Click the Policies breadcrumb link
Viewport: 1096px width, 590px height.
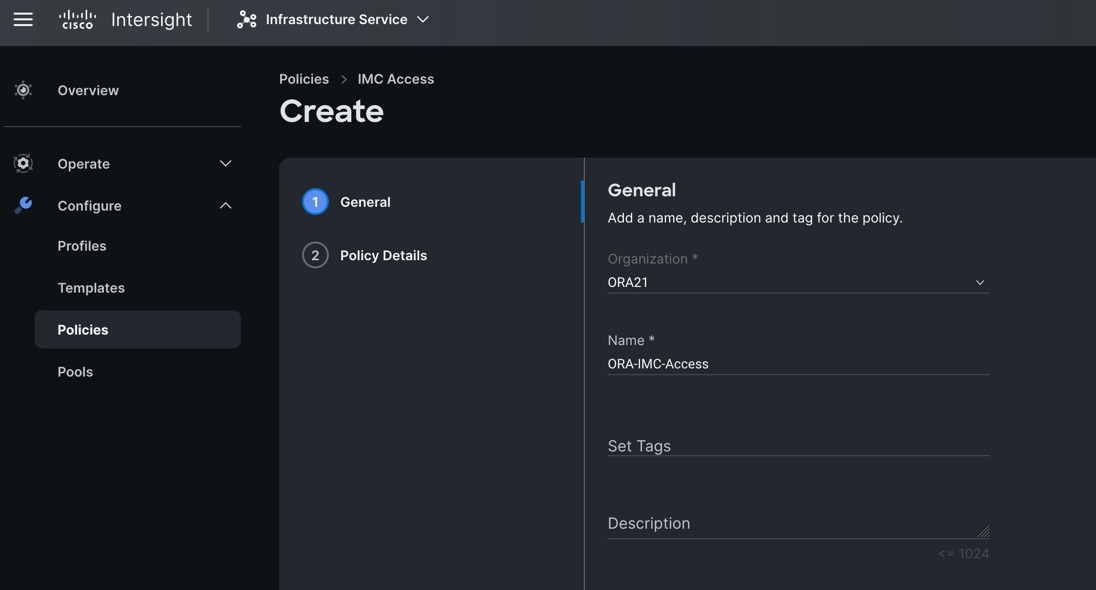pos(304,79)
